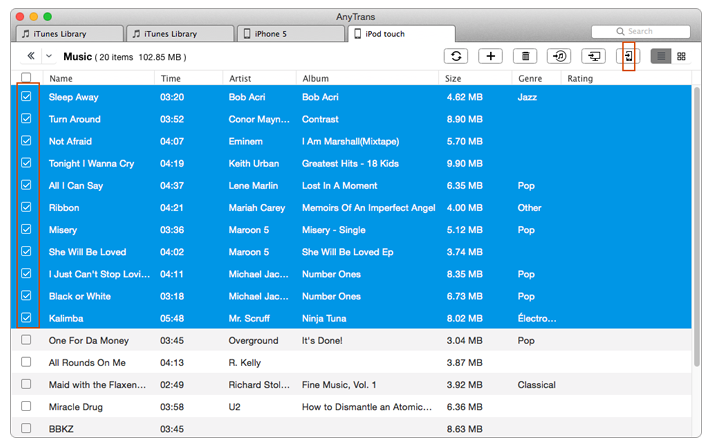
Task: Click artist 'Eminem' in Not Afraid row
Action: [246, 141]
